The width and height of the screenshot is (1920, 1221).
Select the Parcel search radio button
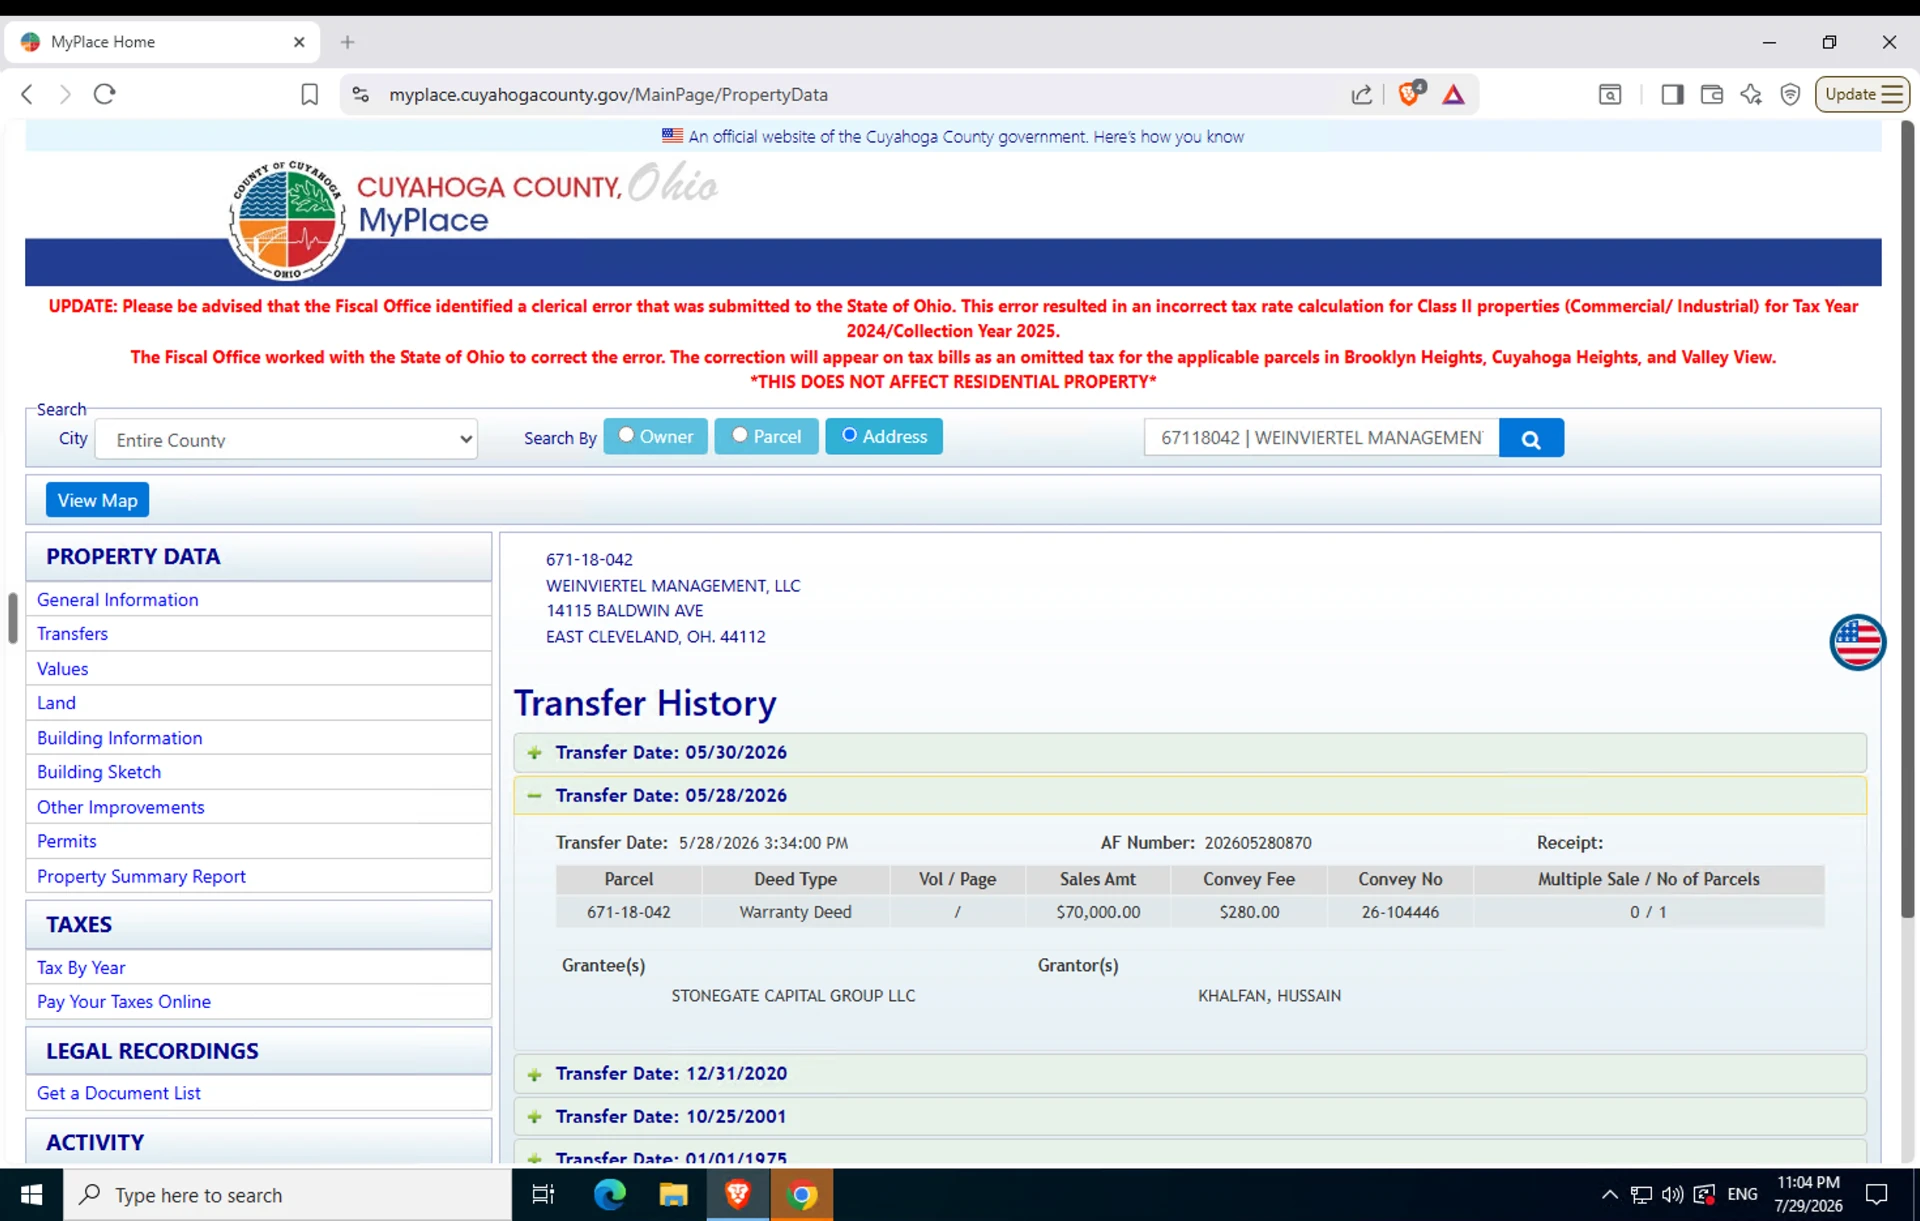739,435
